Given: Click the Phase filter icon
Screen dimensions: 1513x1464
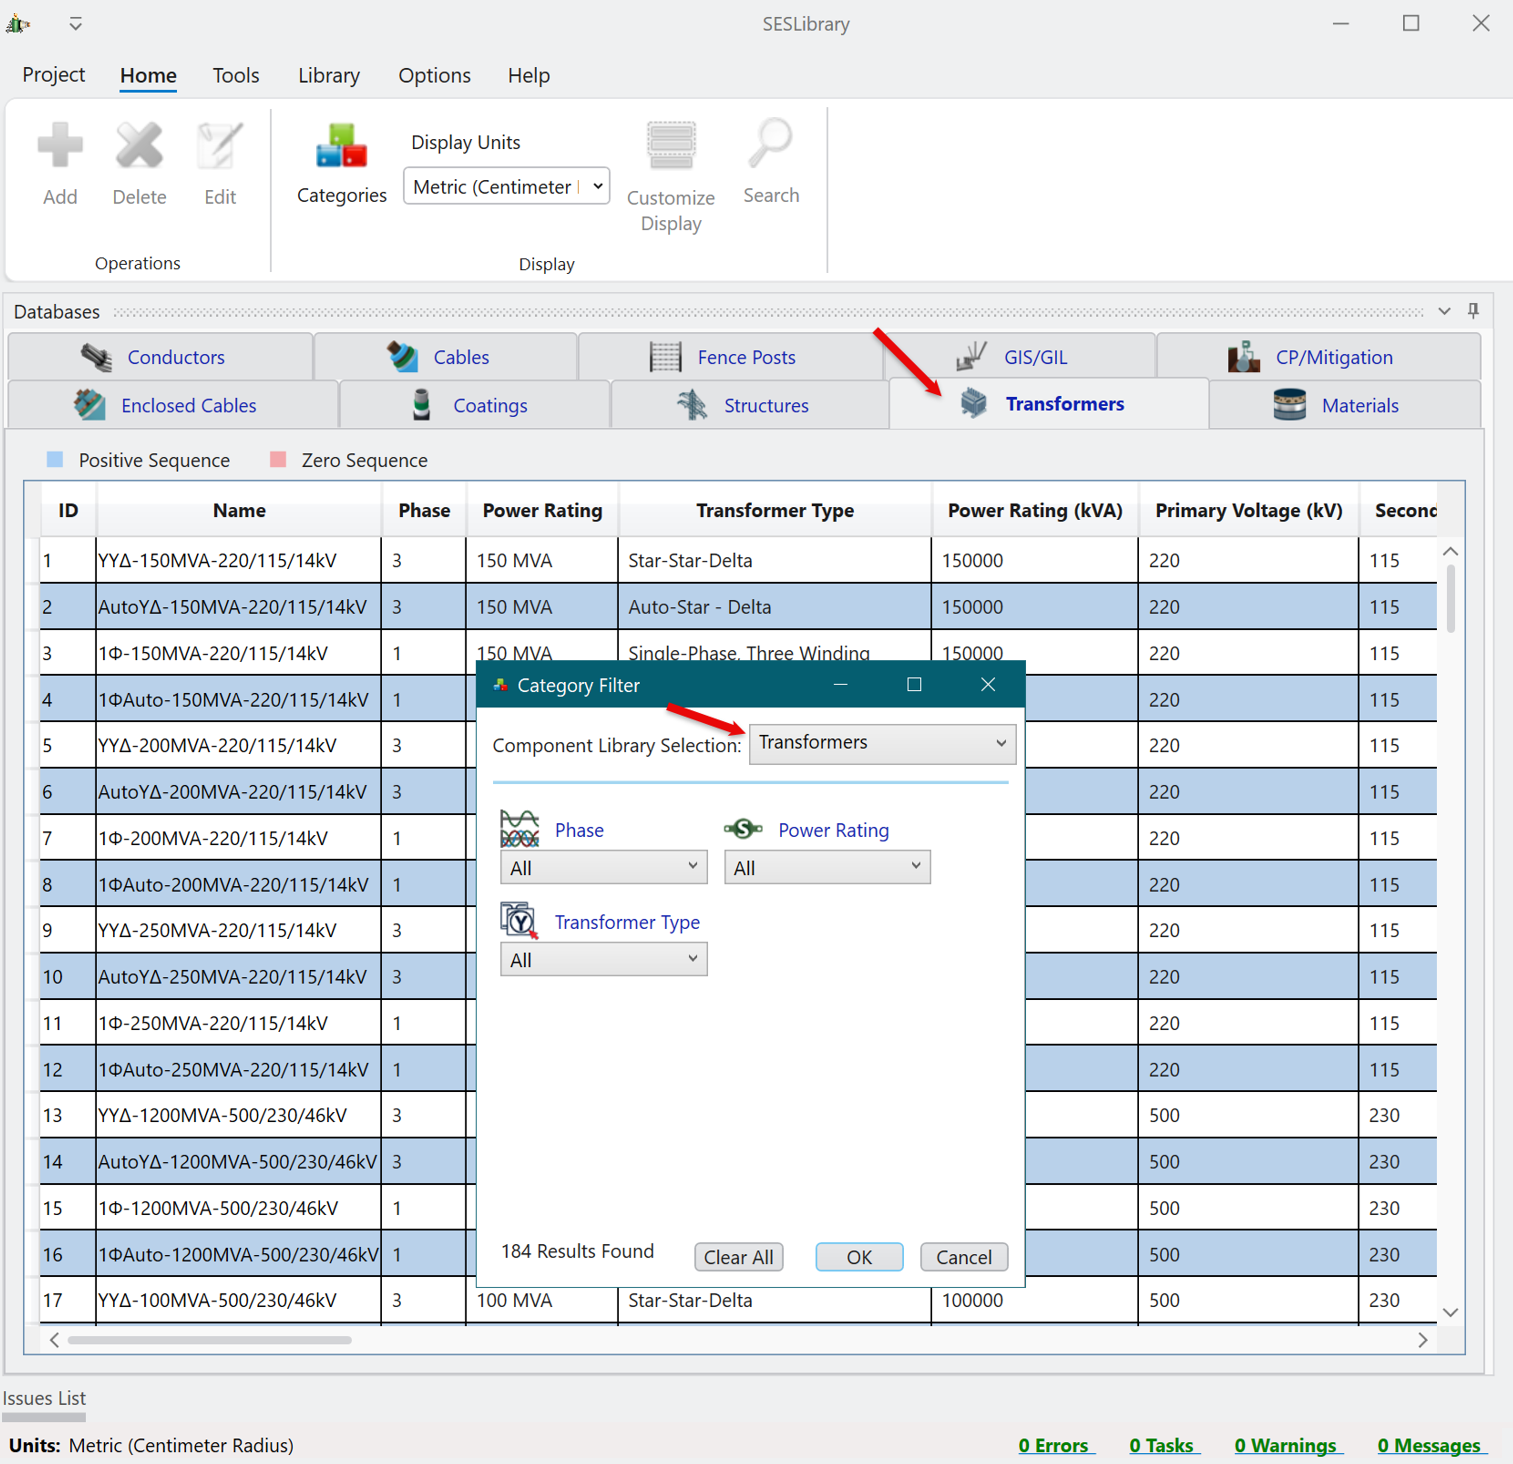Looking at the screenshot, I should pyautogui.click(x=519, y=829).
